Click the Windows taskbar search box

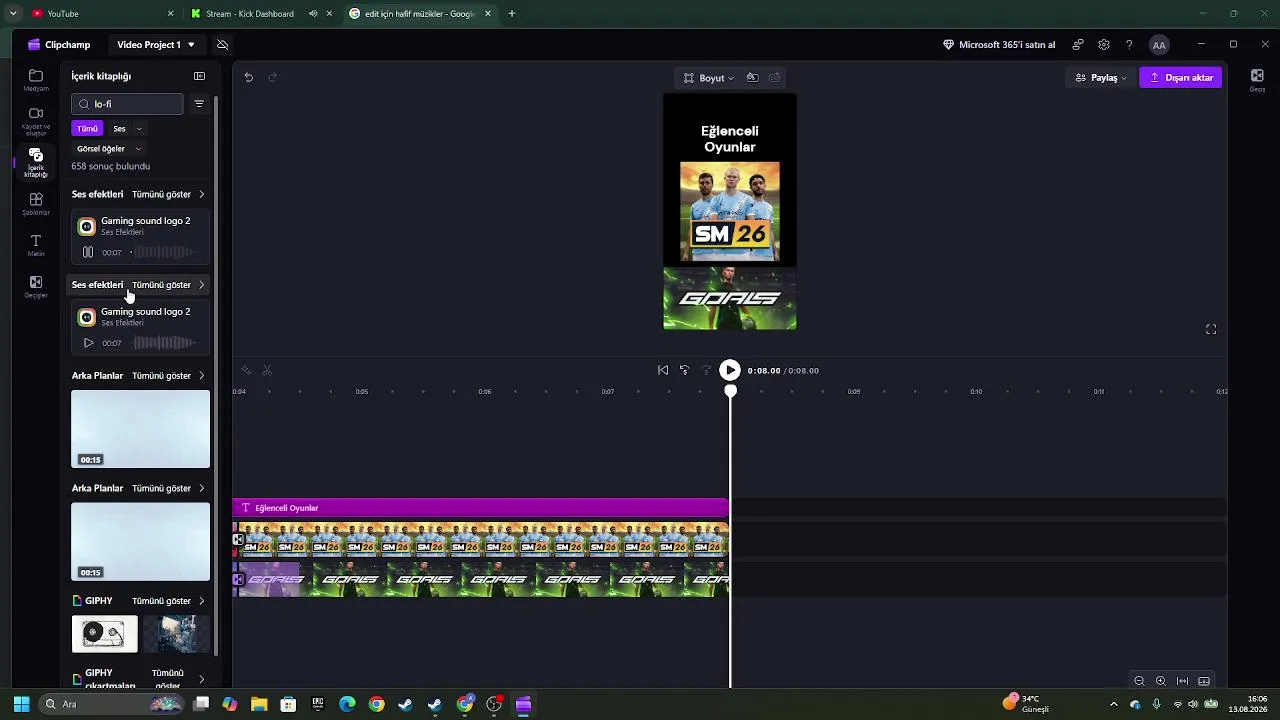[x=112, y=704]
